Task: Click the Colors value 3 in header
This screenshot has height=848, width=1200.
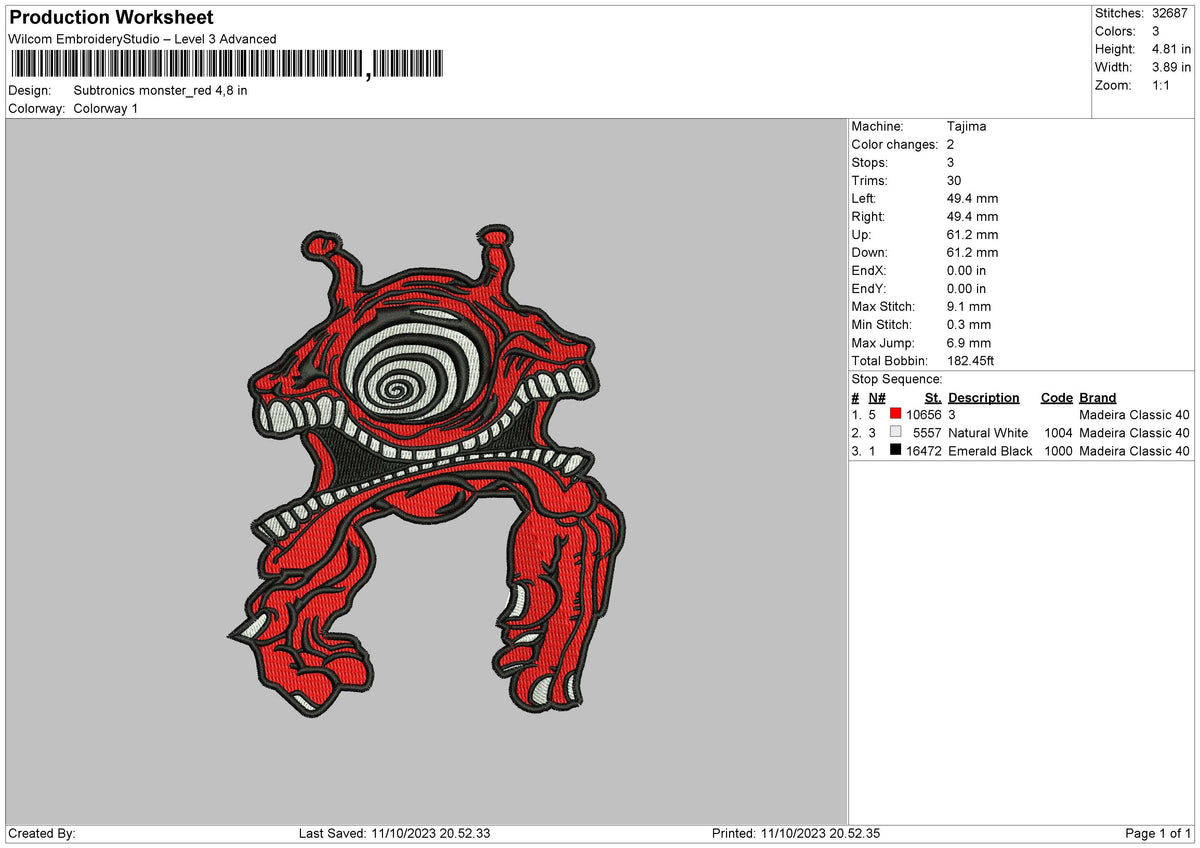Action: pyautogui.click(x=1156, y=31)
